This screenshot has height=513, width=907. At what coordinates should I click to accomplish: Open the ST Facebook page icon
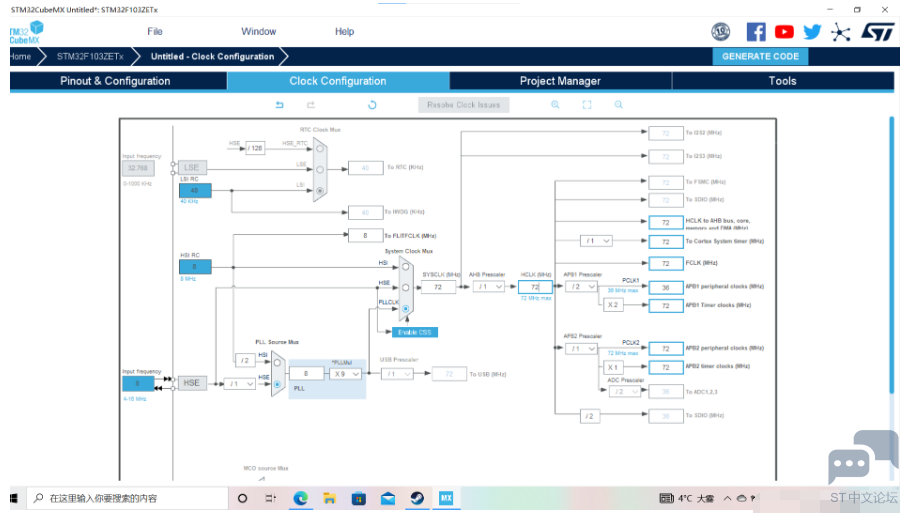tap(755, 32)
